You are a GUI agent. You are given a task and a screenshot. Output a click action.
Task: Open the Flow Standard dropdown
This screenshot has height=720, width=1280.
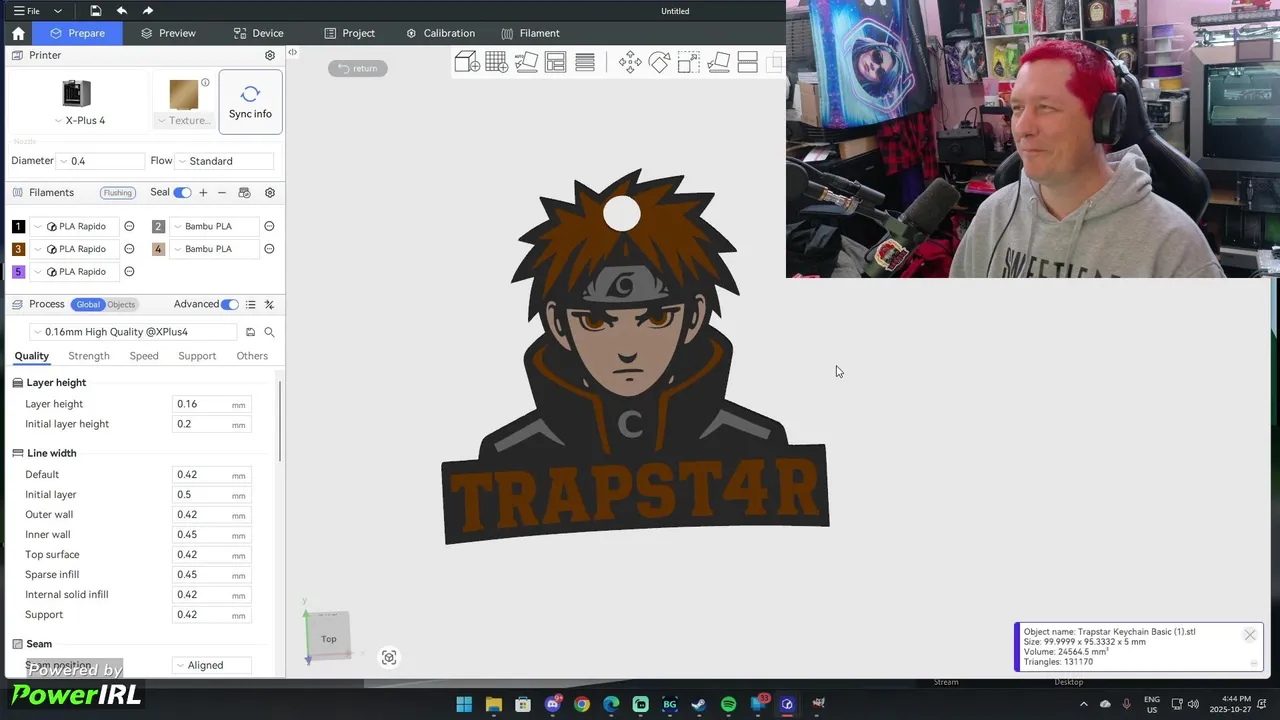[x=224, y=161]
